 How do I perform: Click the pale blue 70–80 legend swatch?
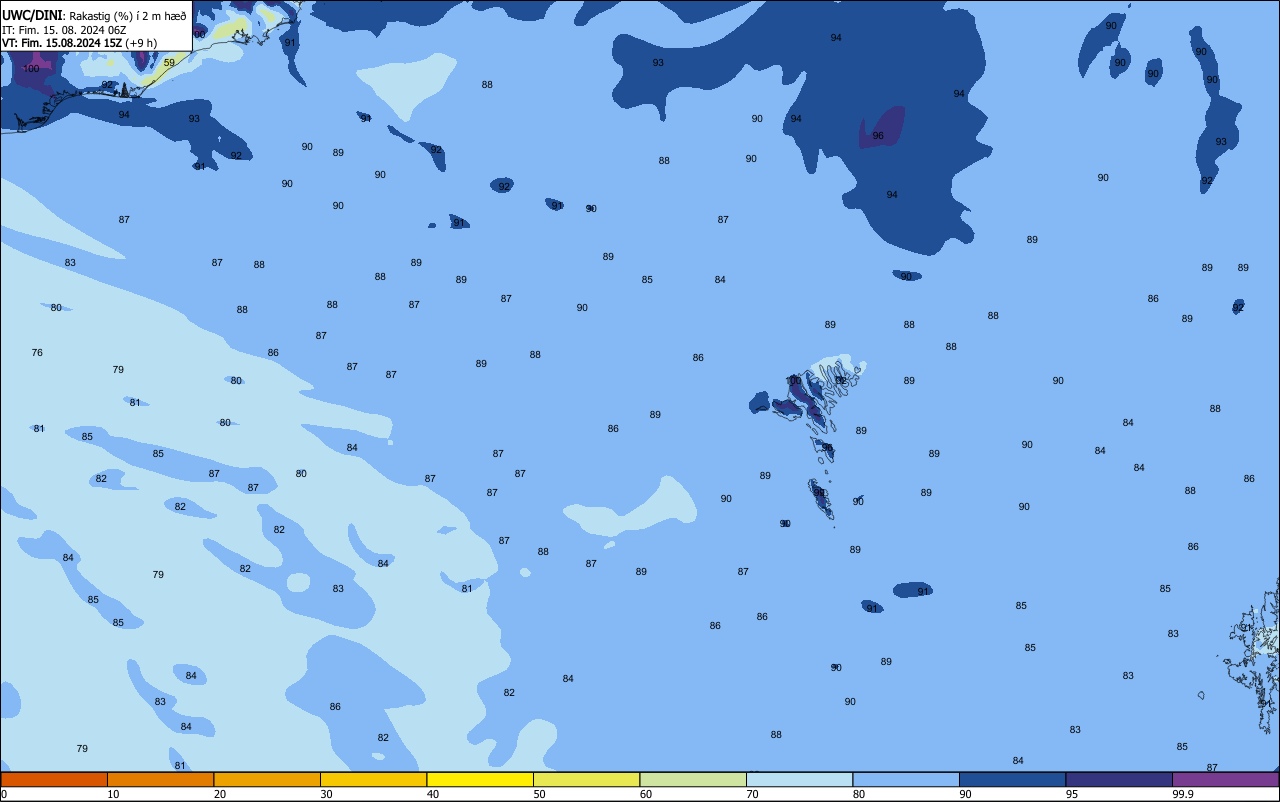coord(799,779)
